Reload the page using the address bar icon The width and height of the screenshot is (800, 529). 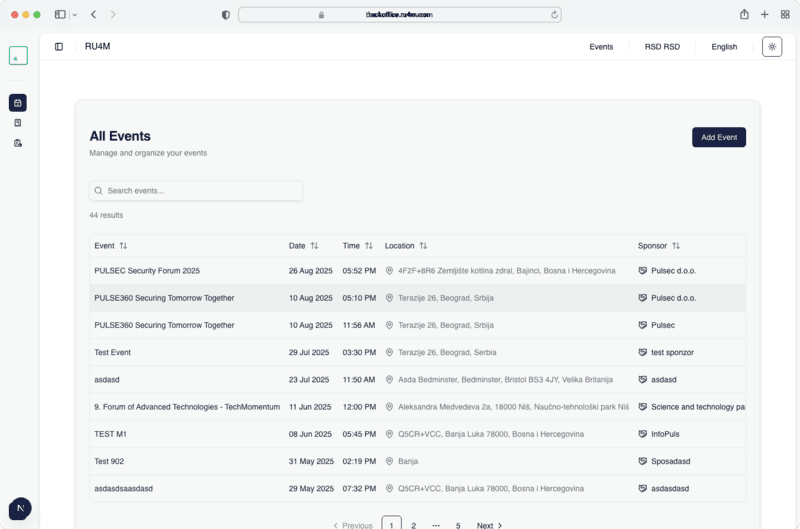[554, 15]
